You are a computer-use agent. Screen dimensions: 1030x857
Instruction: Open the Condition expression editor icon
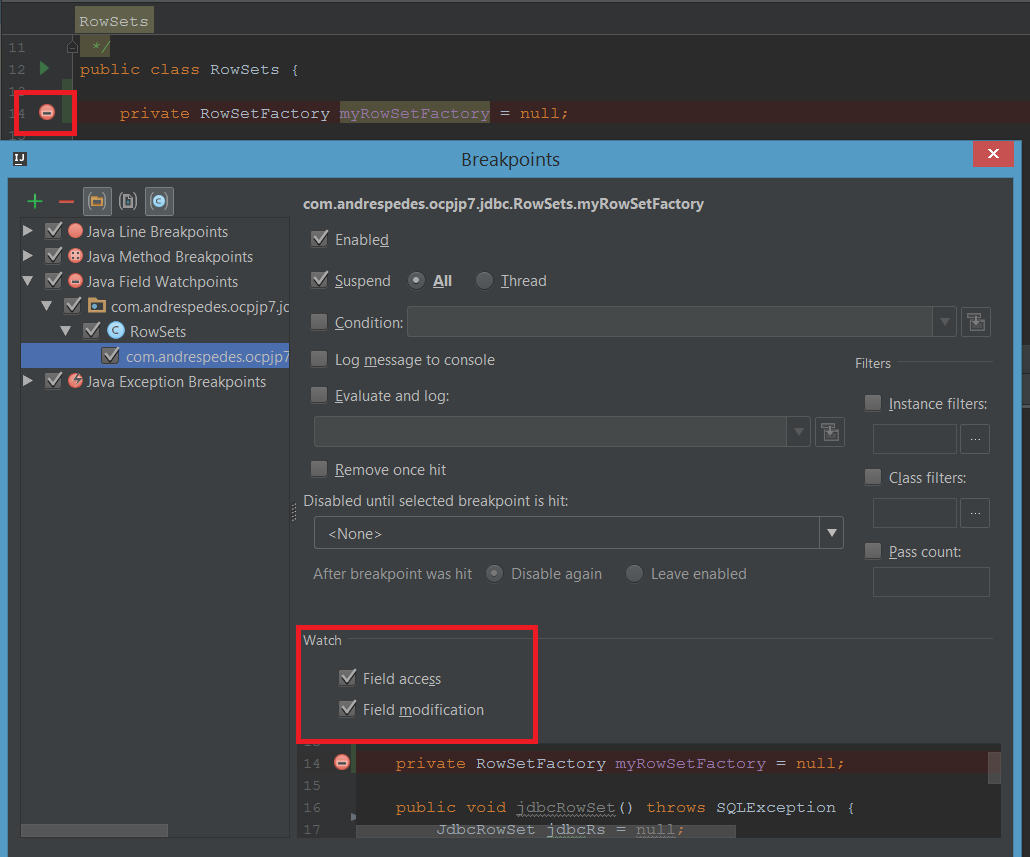975,322
